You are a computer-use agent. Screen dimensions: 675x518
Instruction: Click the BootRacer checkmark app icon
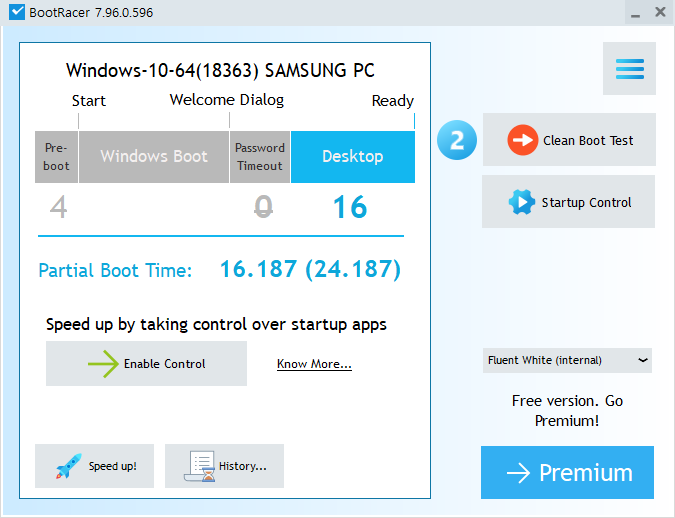click(x=17, y=12)
